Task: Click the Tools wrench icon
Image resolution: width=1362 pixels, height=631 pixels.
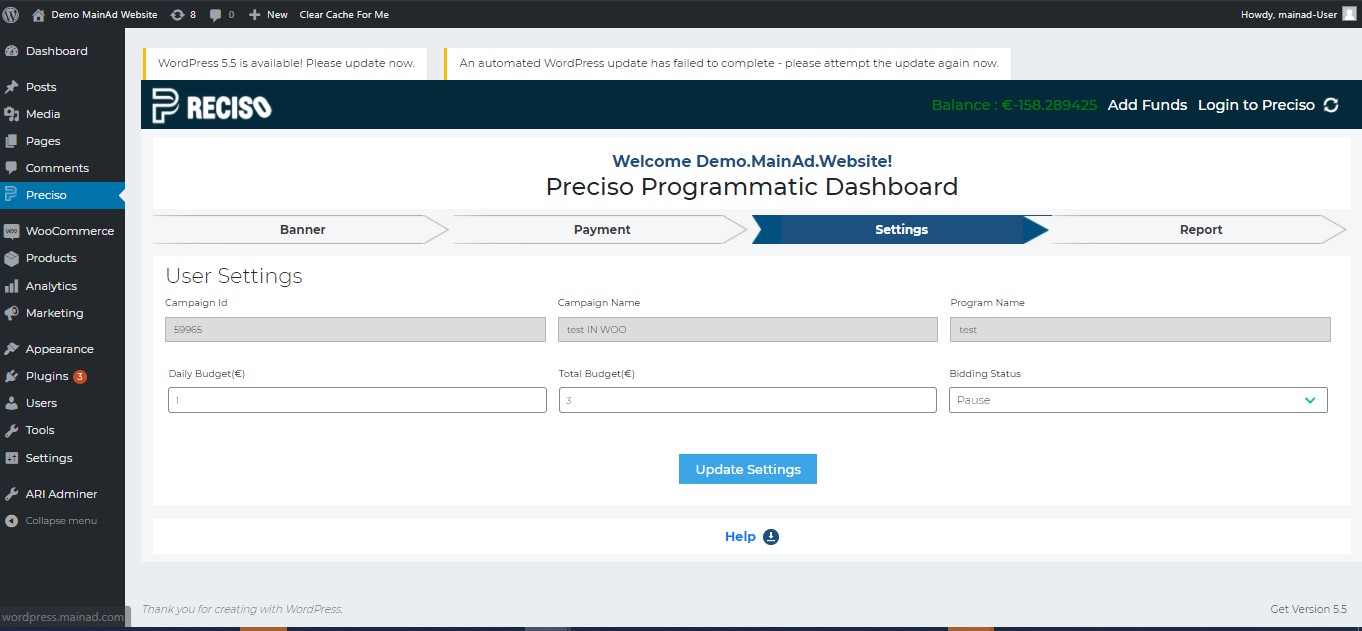Action: [x=12, y=430]
